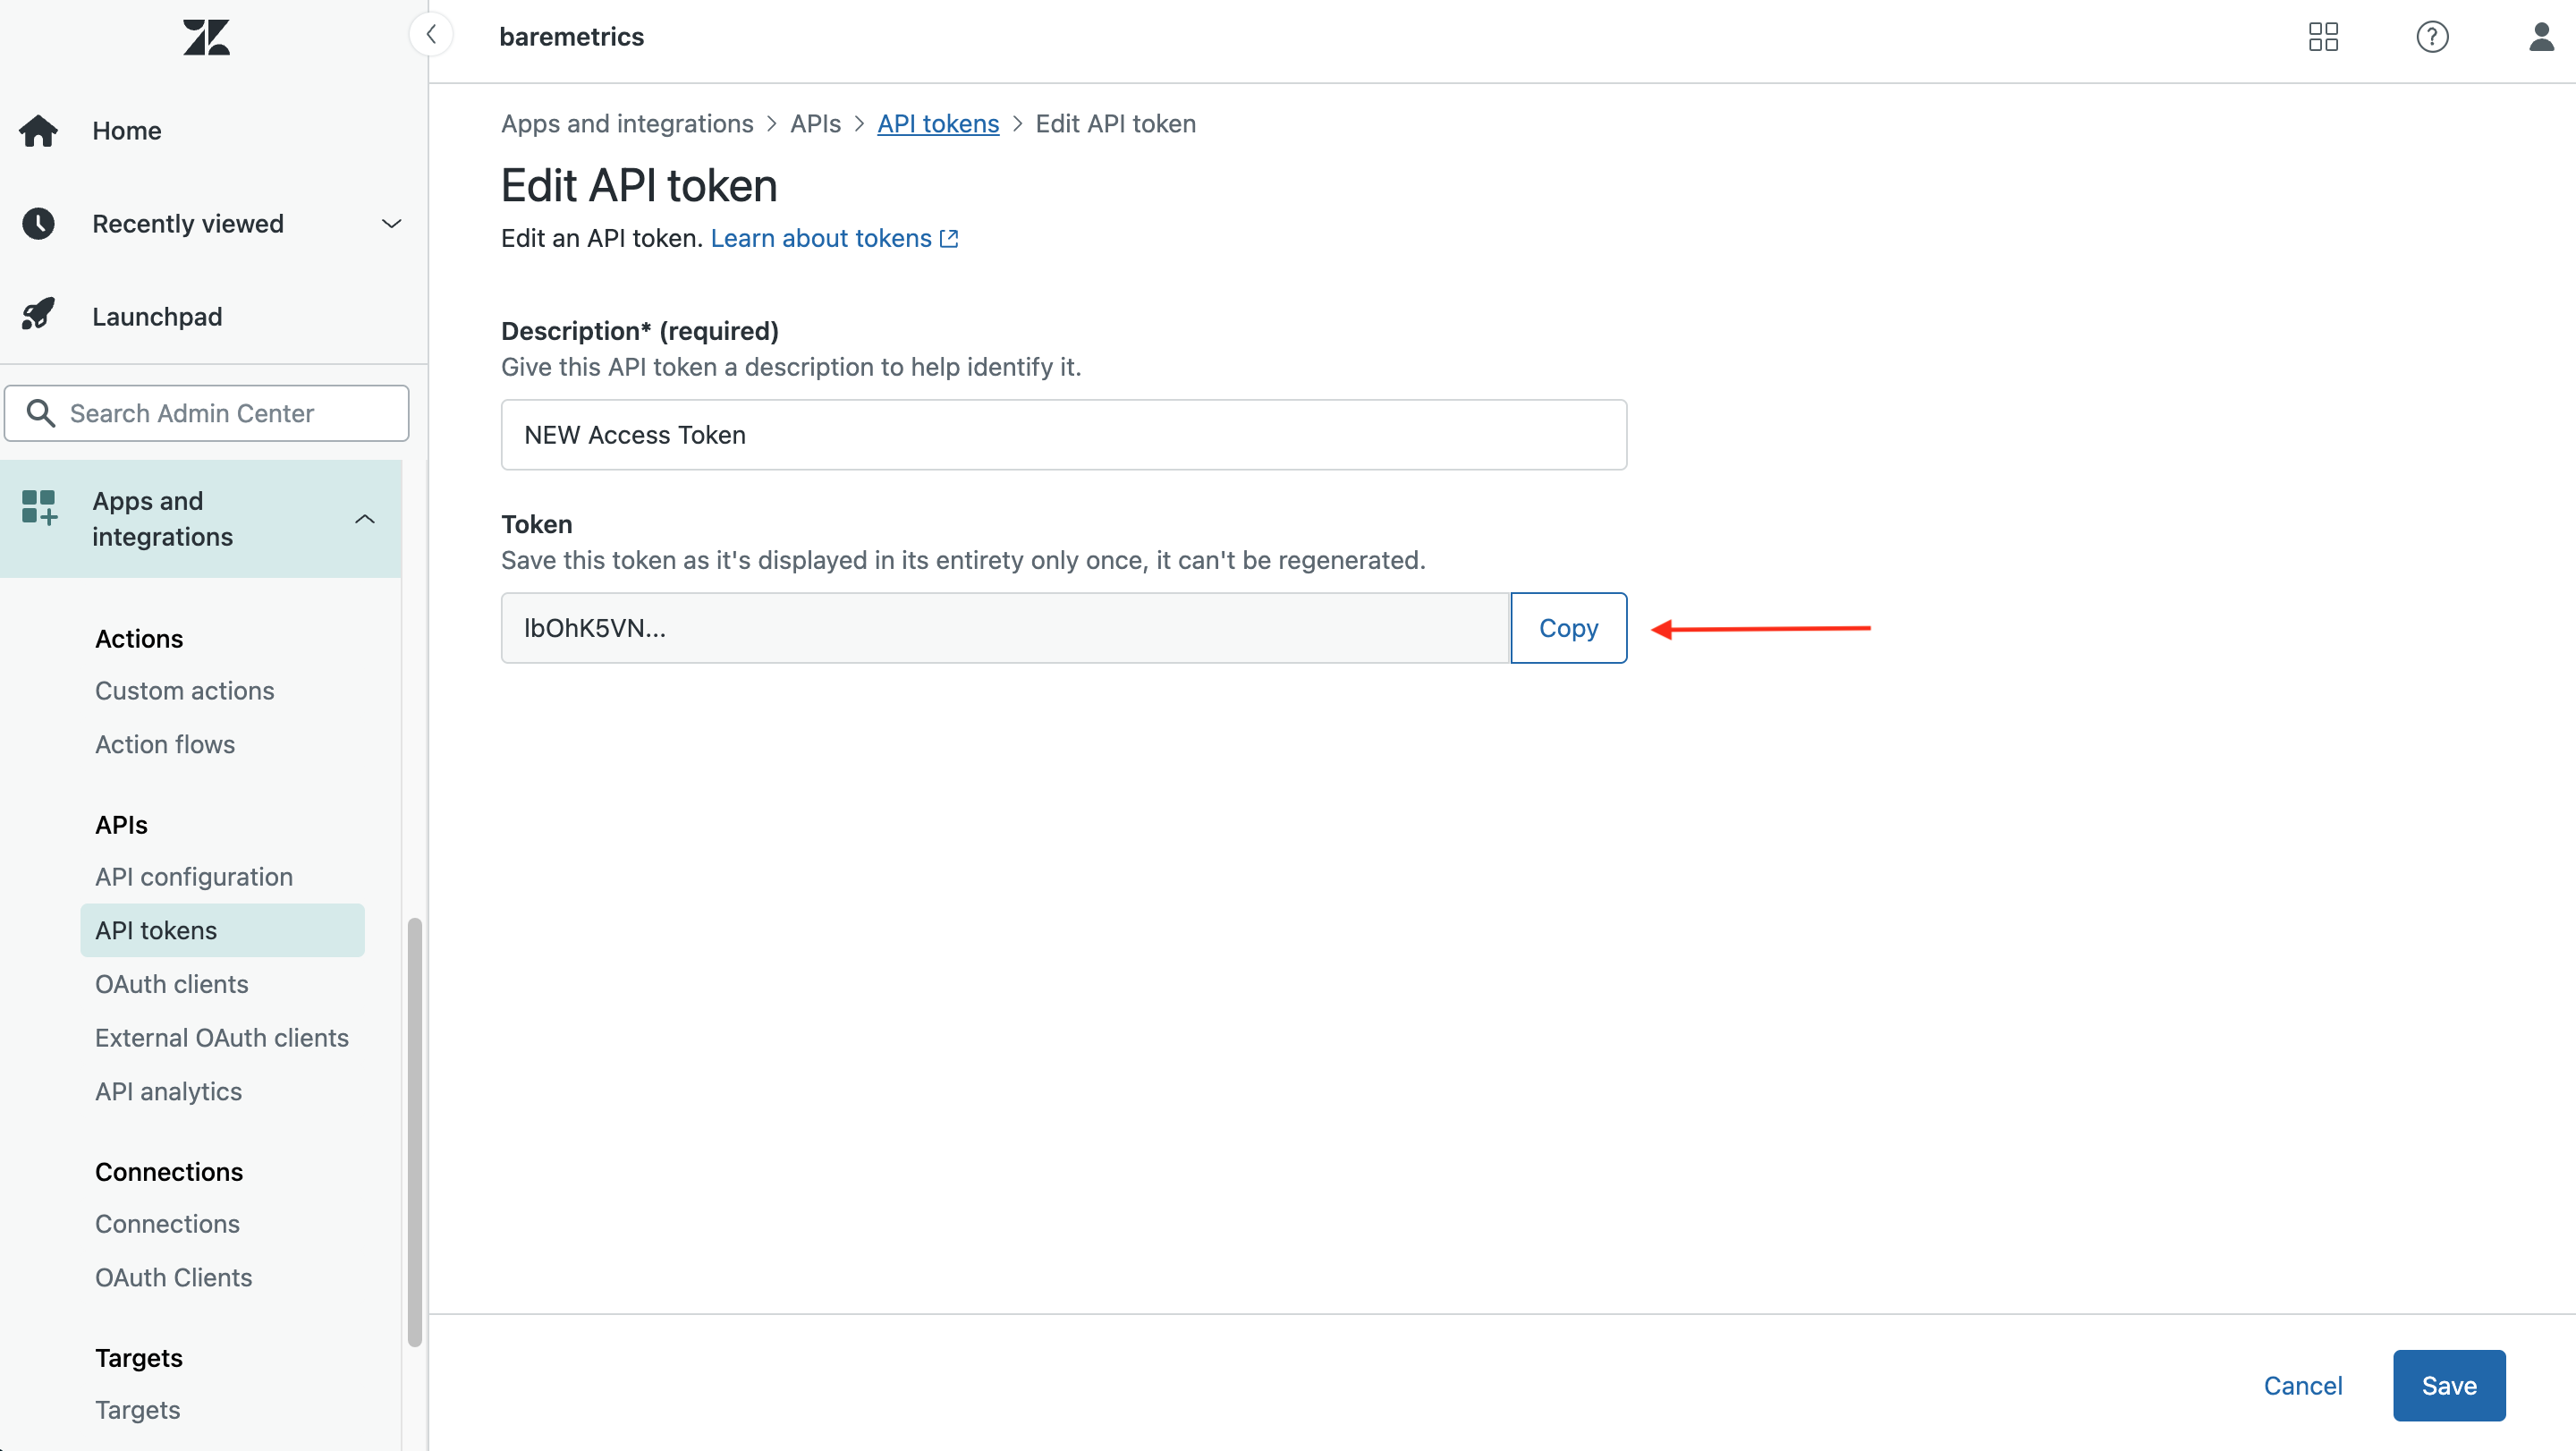The width and height of the screenshot is (2576, 1451).
Task: Collapse the Apps and integrations section
Action: point(365,519)
